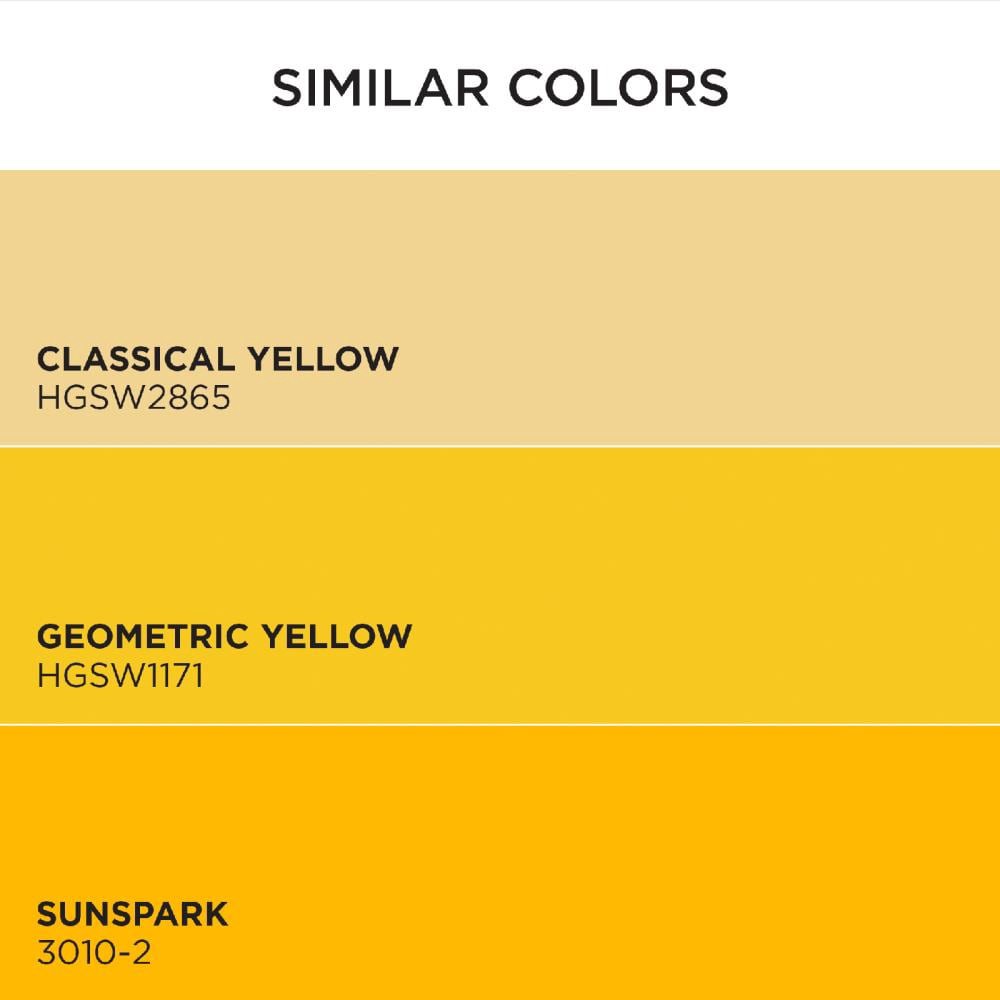The image size is (1000, 1000).
Task: Select the Classical Yellow color swatch
Action: [500, 307]
